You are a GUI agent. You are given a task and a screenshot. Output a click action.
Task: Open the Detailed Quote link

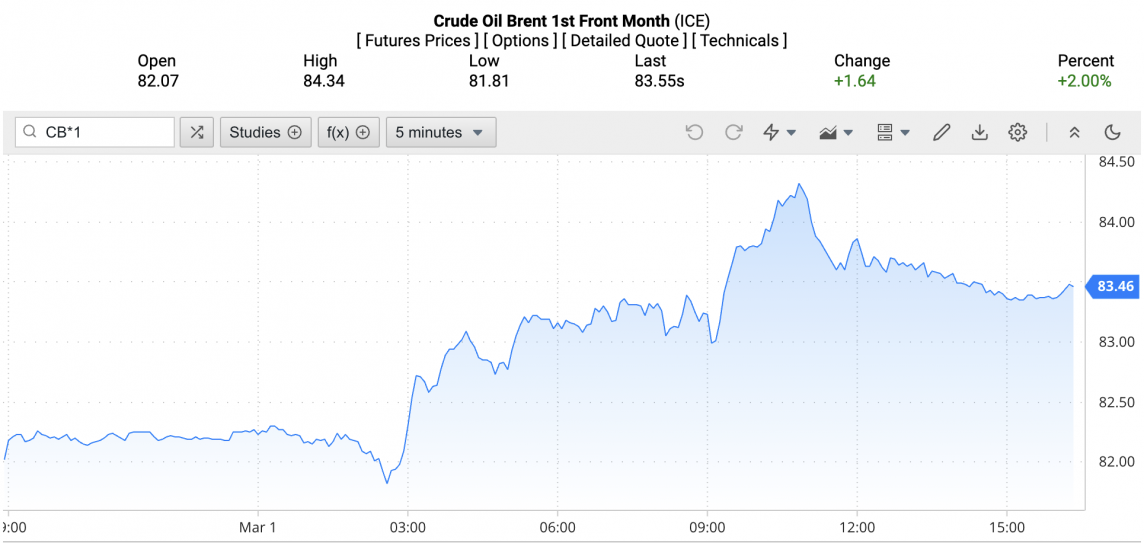tap(625, 41)
